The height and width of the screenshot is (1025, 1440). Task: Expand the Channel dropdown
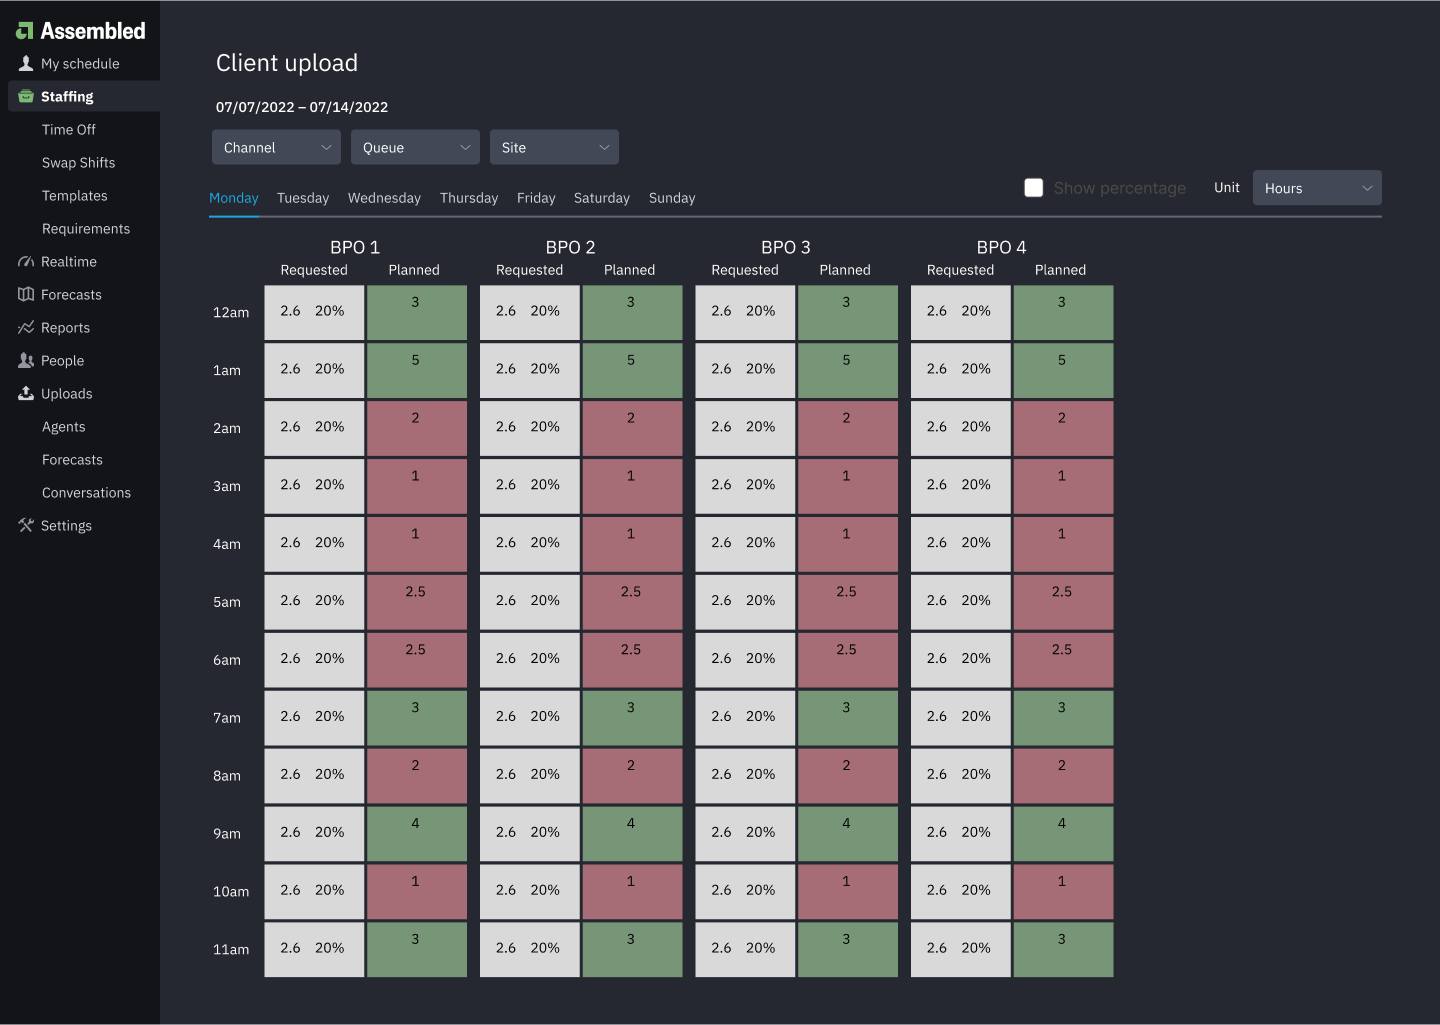276,147
